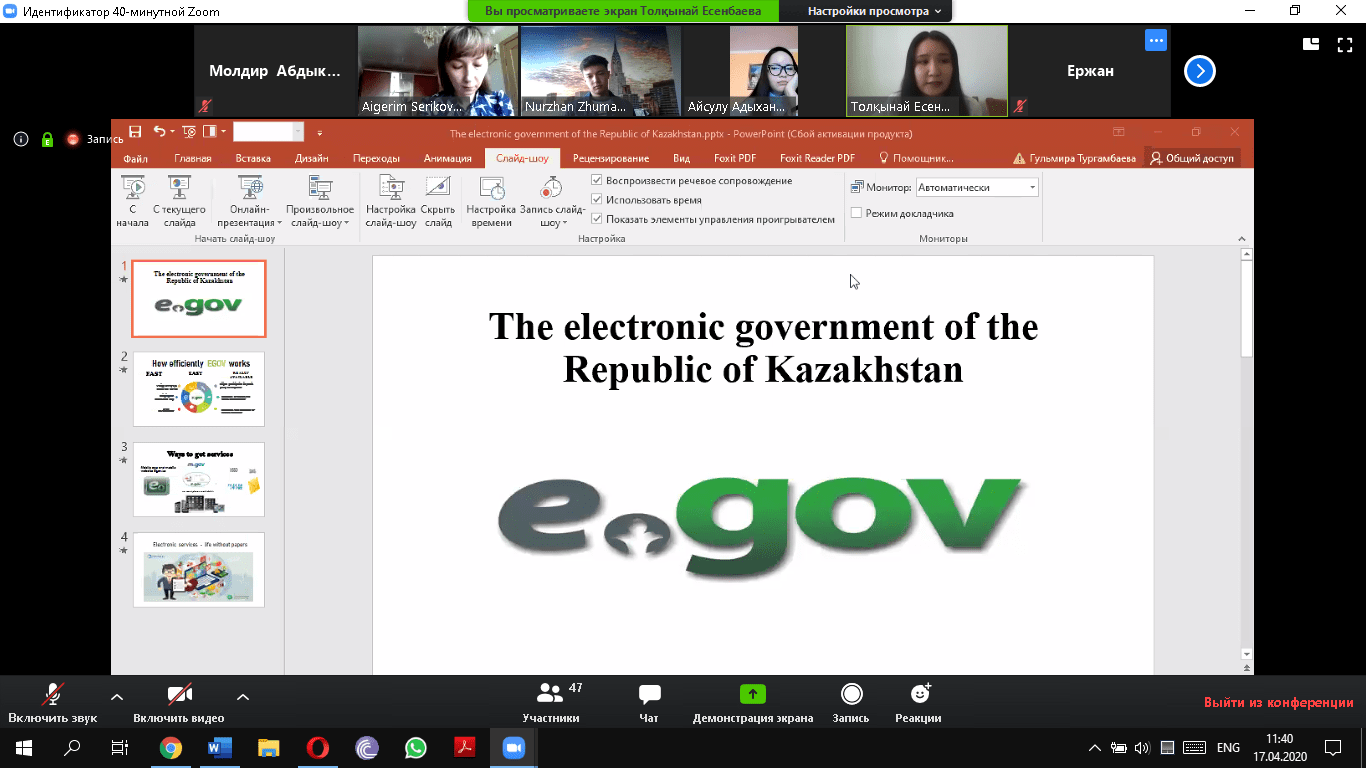Viewport: 1366px width, 768px height.
Task: Open slideshow setup (Настройка слайд-шоу)
Action: coord(391,201)
